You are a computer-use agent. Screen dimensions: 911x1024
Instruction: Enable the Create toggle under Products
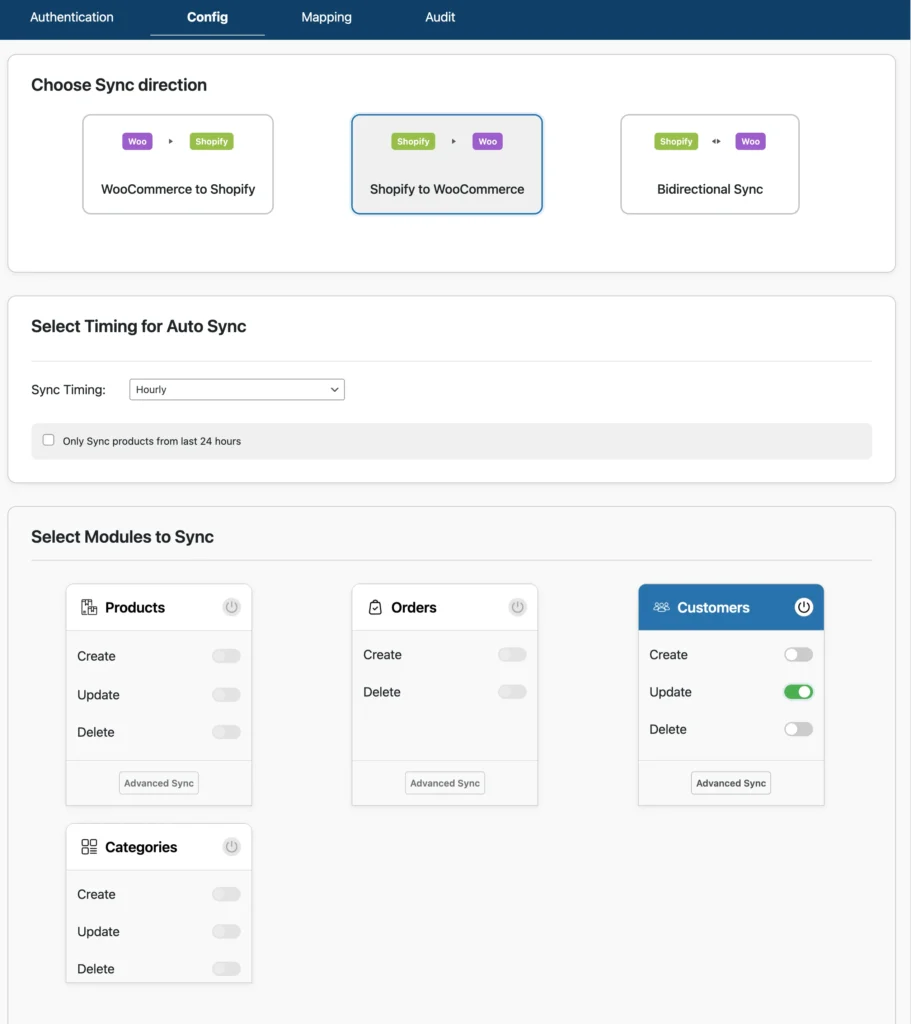pyautogui.click(x=225, y=656)
